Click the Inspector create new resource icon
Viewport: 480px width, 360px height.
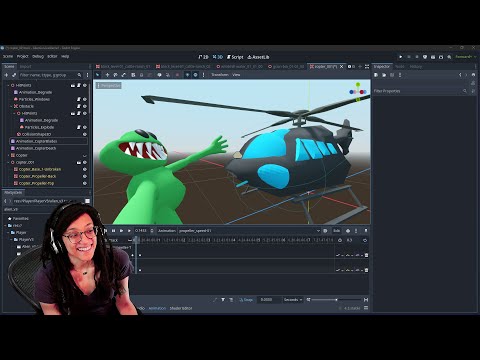coord(376,75)
